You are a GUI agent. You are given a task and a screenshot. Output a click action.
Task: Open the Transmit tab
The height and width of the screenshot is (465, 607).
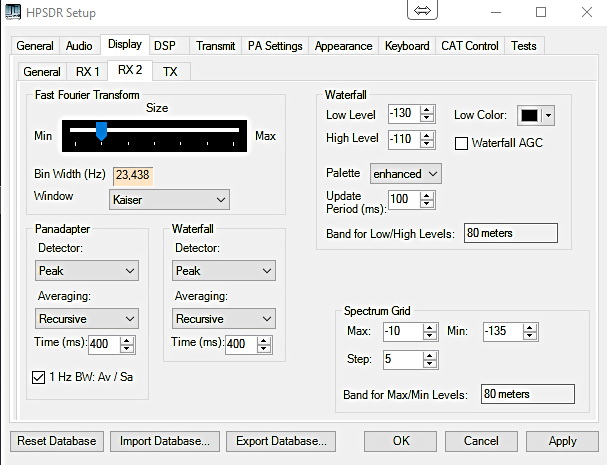coord(216,46)
